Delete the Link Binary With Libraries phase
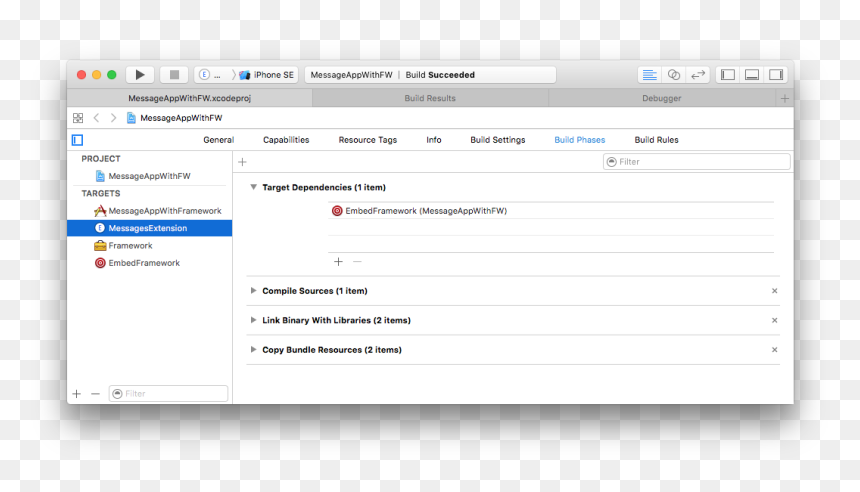Screen dimensions: 860x492 coord(774,320)
